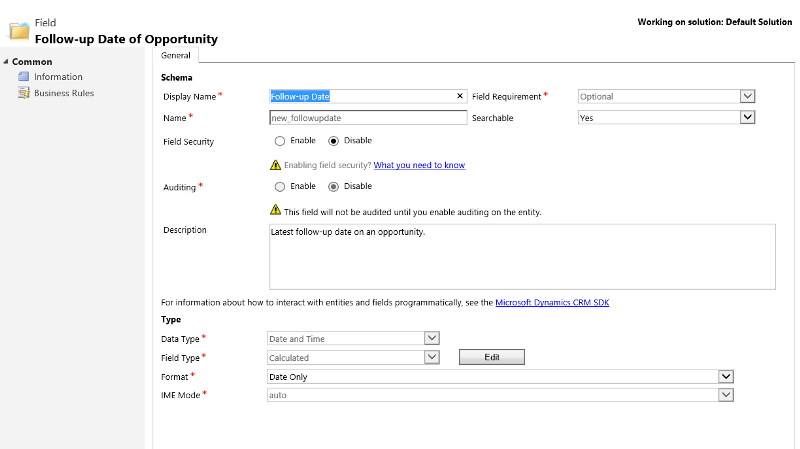The height and width of the screenshot is (449, 800).
Task: Clear Display Name with the X icon
Action: [460, 96]
